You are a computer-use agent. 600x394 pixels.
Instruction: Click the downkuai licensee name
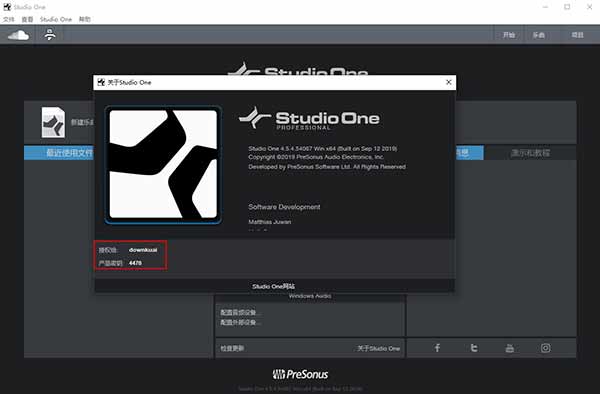[143, 250]
